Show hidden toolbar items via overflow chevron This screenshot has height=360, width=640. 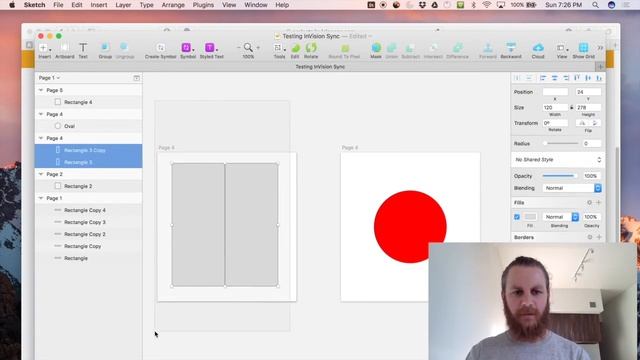click(600, 48)
